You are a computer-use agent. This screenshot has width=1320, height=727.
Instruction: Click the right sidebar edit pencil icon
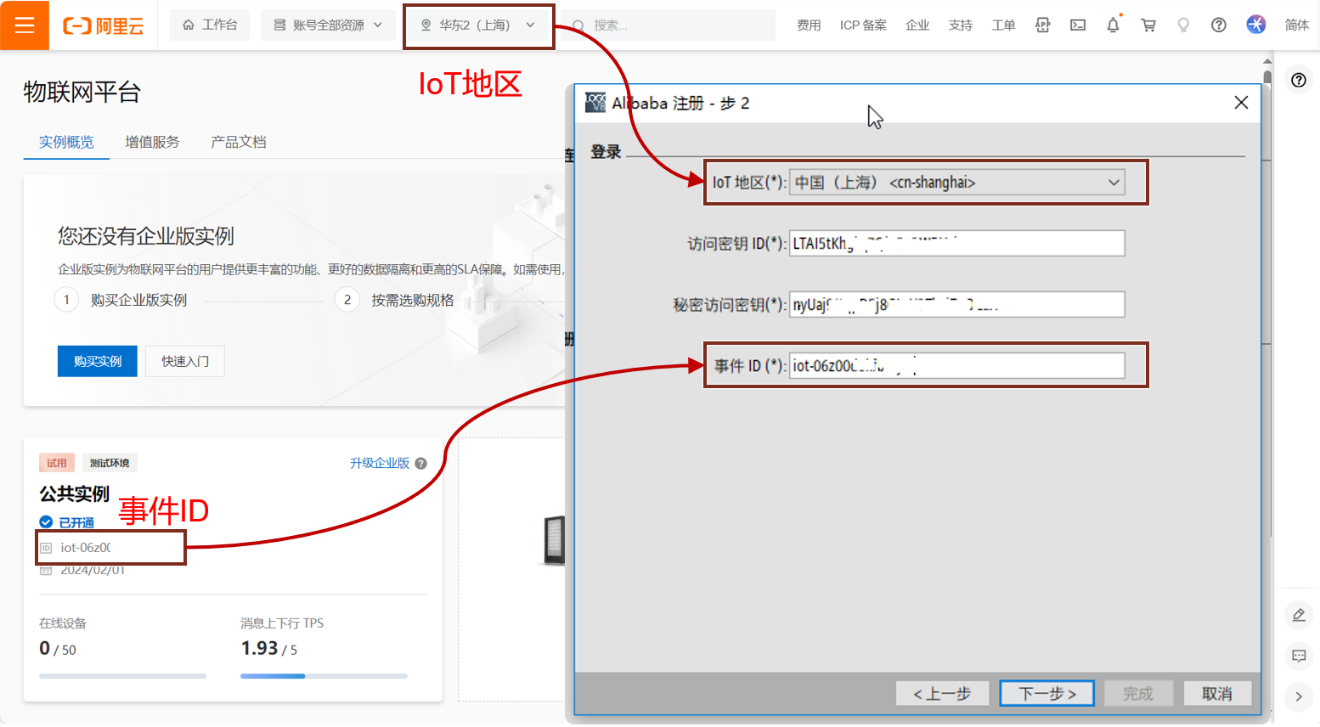point(1299,615)
